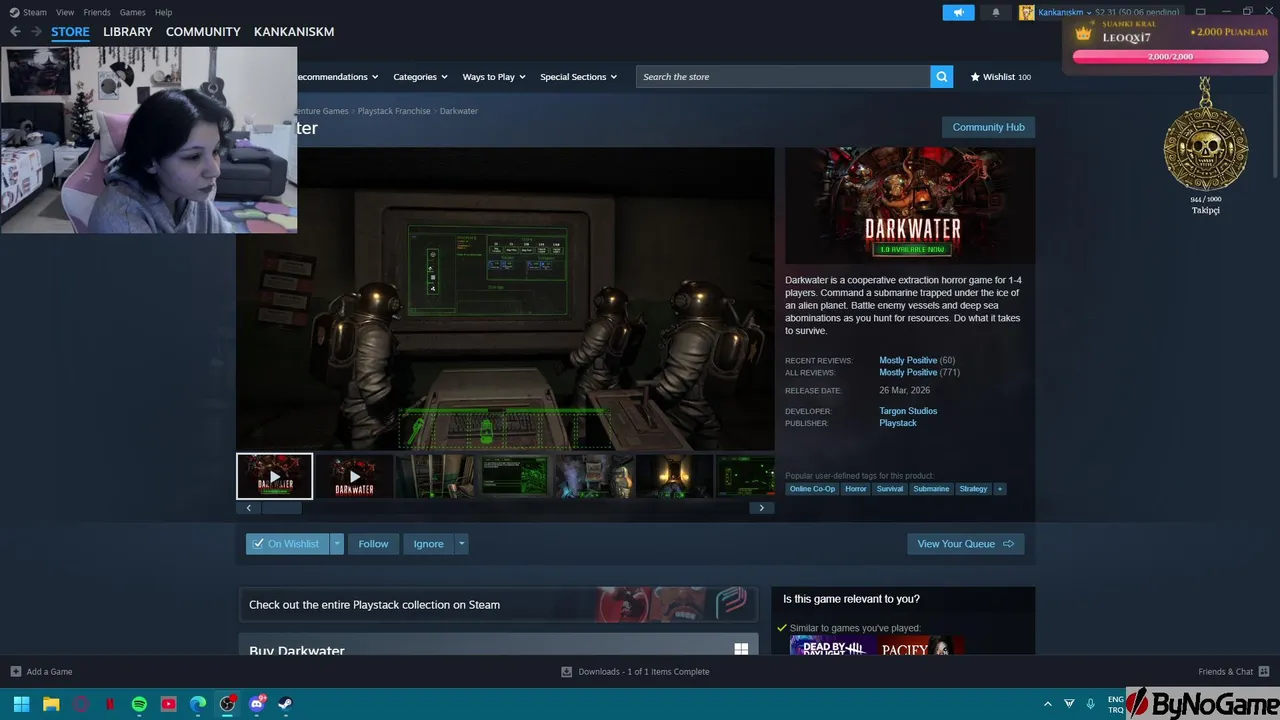This screenshot has width=1280, height=720.
Task: Open Microsoft Edge from the taskbar
Action: point(198,704)
